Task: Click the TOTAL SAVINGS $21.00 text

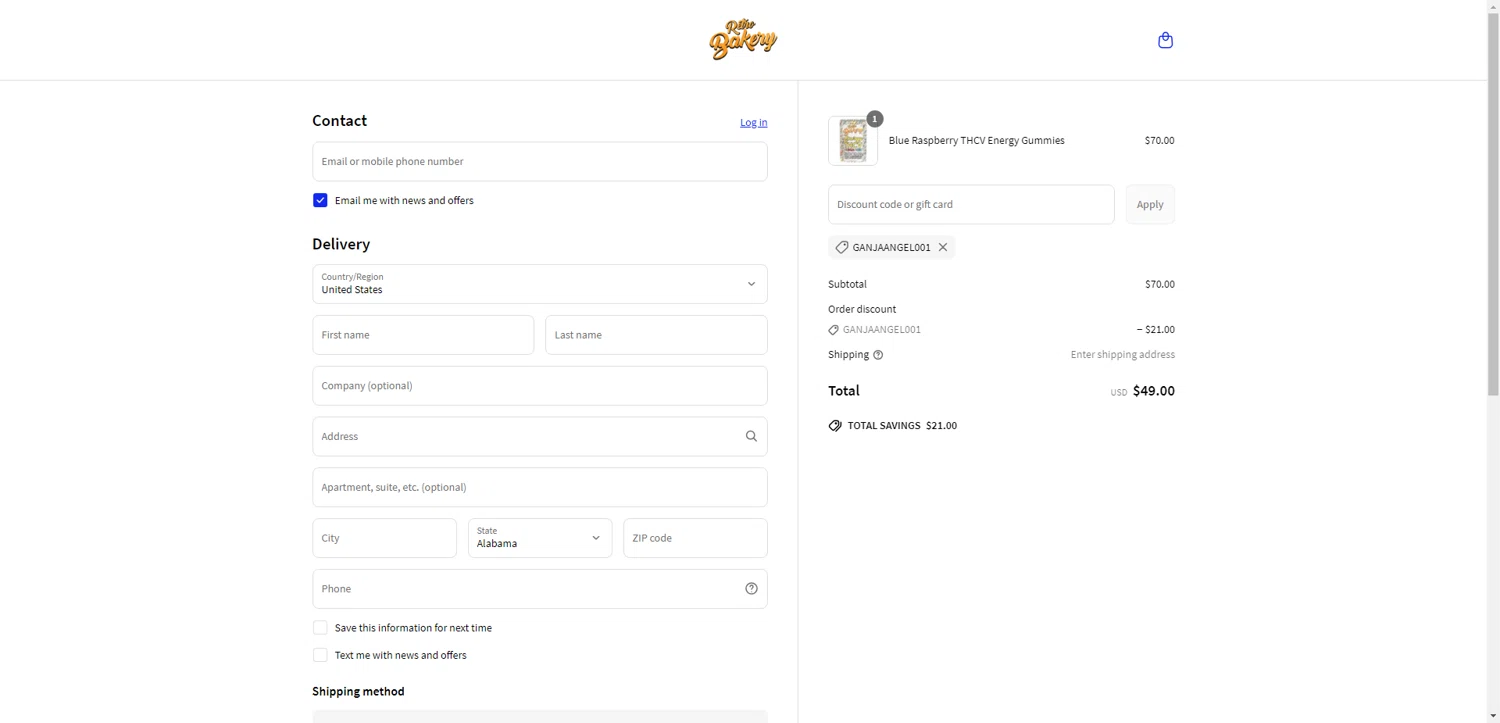Action: 902,426
